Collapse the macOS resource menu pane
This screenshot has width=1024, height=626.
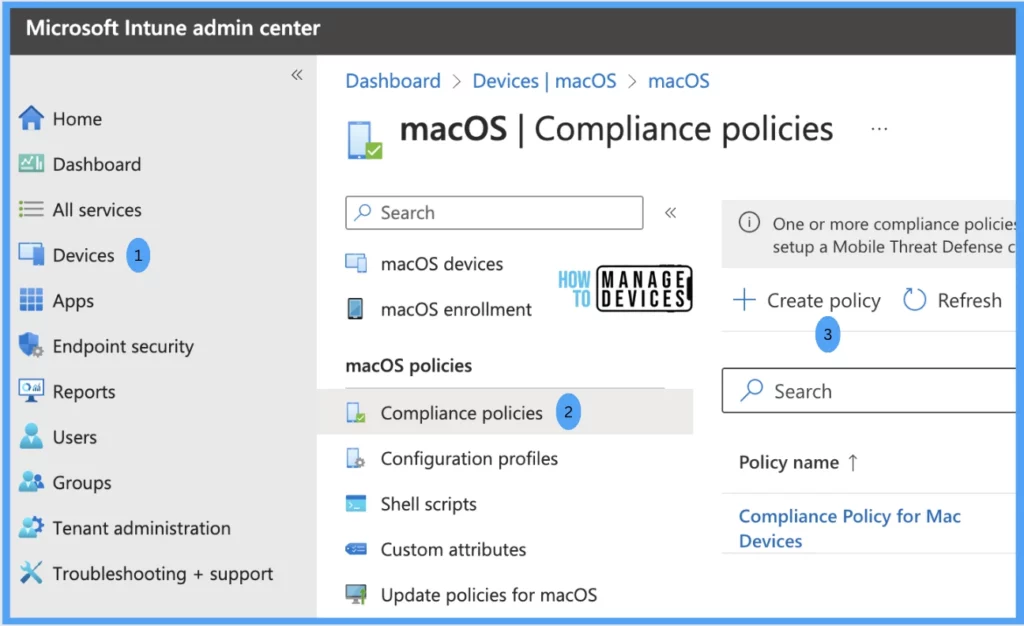pos(671,212)
